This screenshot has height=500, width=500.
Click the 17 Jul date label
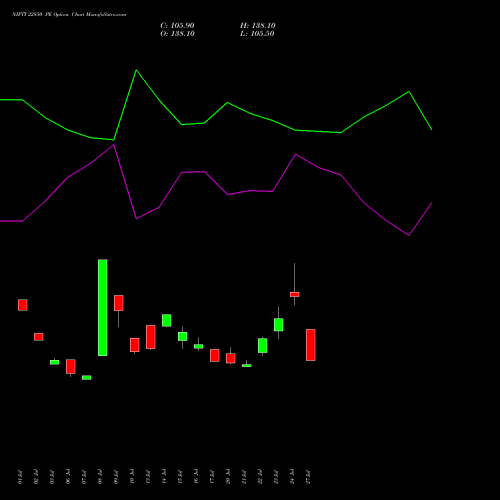pos(212,477)
